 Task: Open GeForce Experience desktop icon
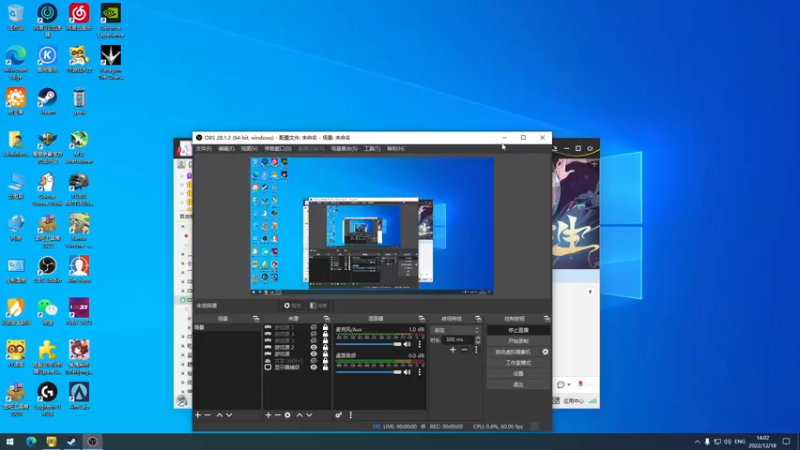pos(111,20)
